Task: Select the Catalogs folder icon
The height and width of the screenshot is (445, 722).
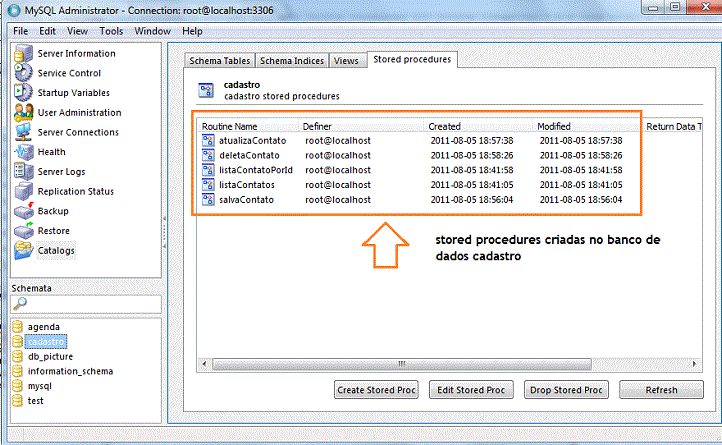Action: click(x=23, y=250)
